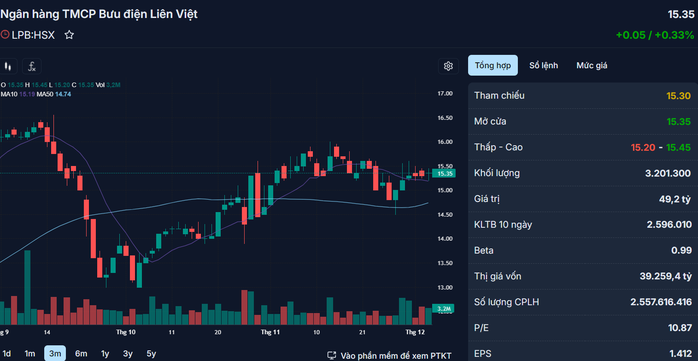Open the fx indicators menu

32,67
